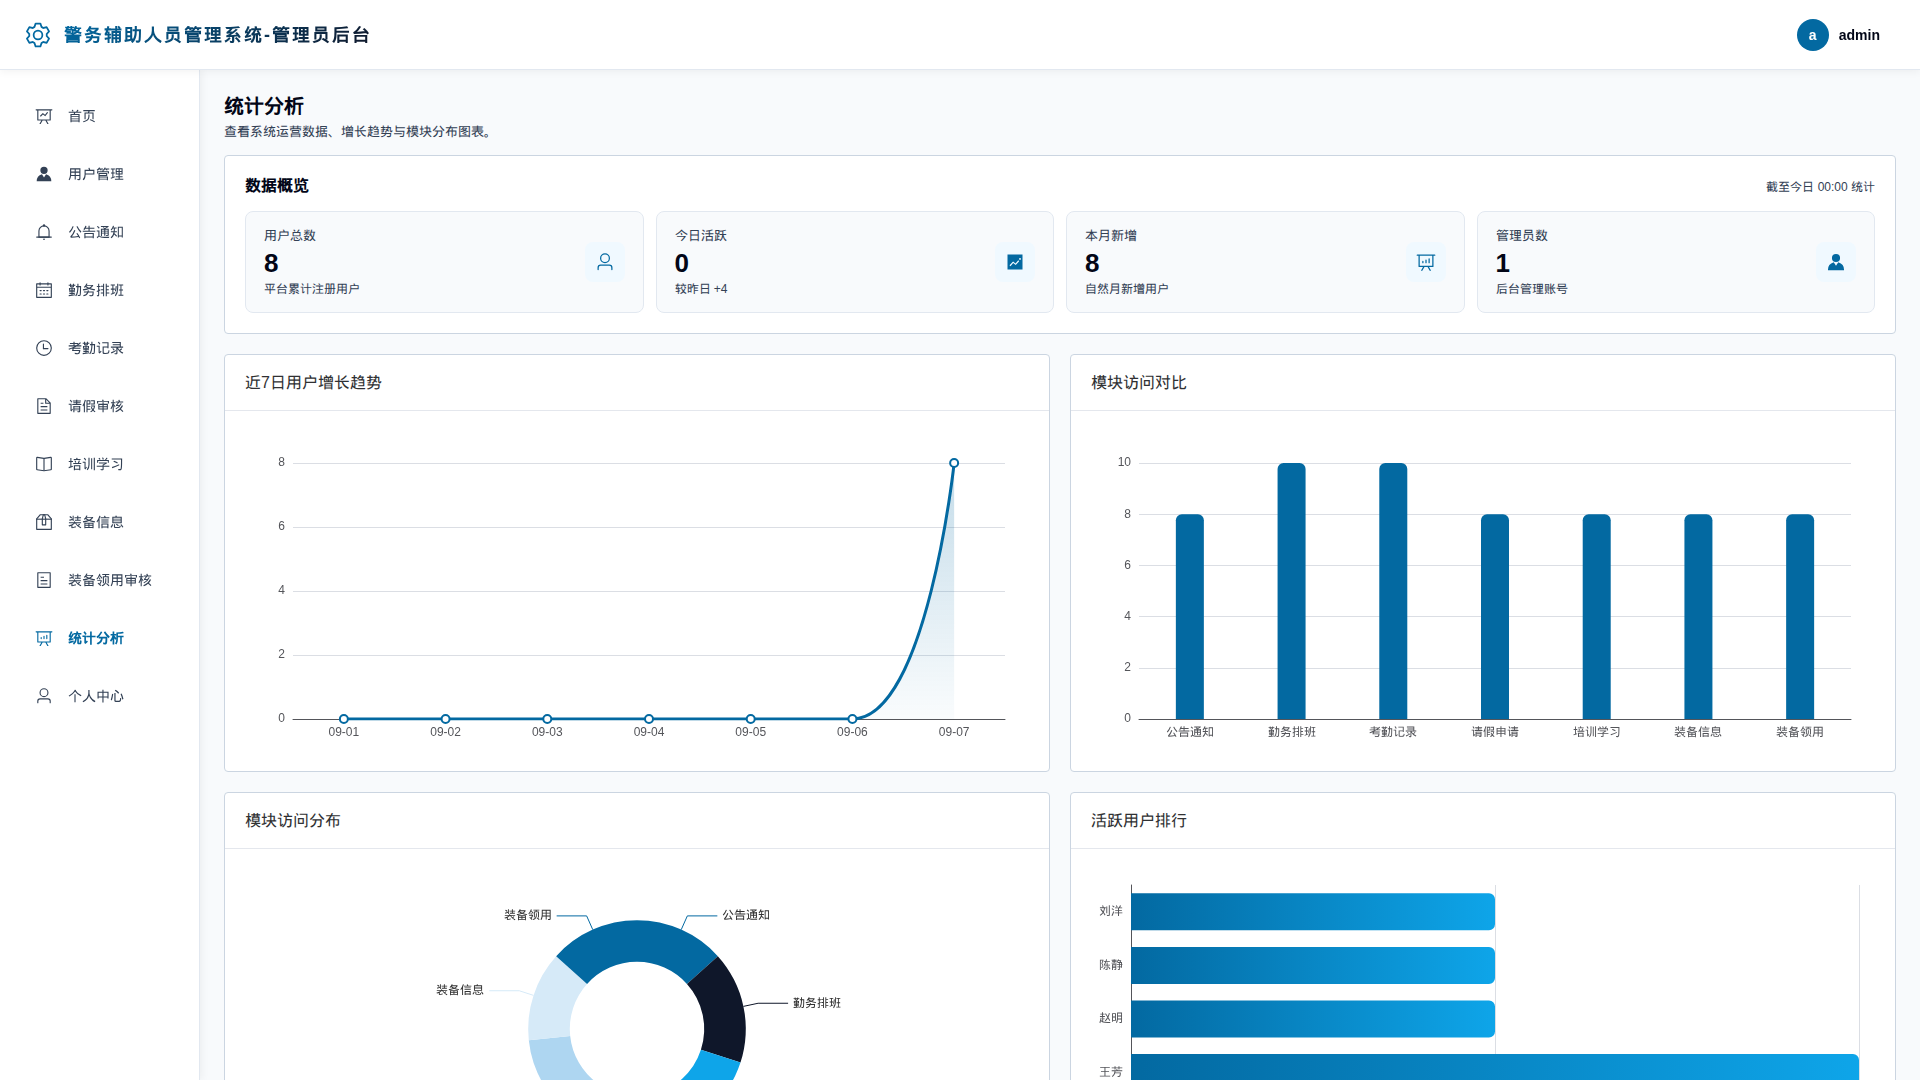The width and height of the screenshot is (1920, 1080).
Task: Go to 培训学习 in the sidebar
Action: click(x=100, y=464)
